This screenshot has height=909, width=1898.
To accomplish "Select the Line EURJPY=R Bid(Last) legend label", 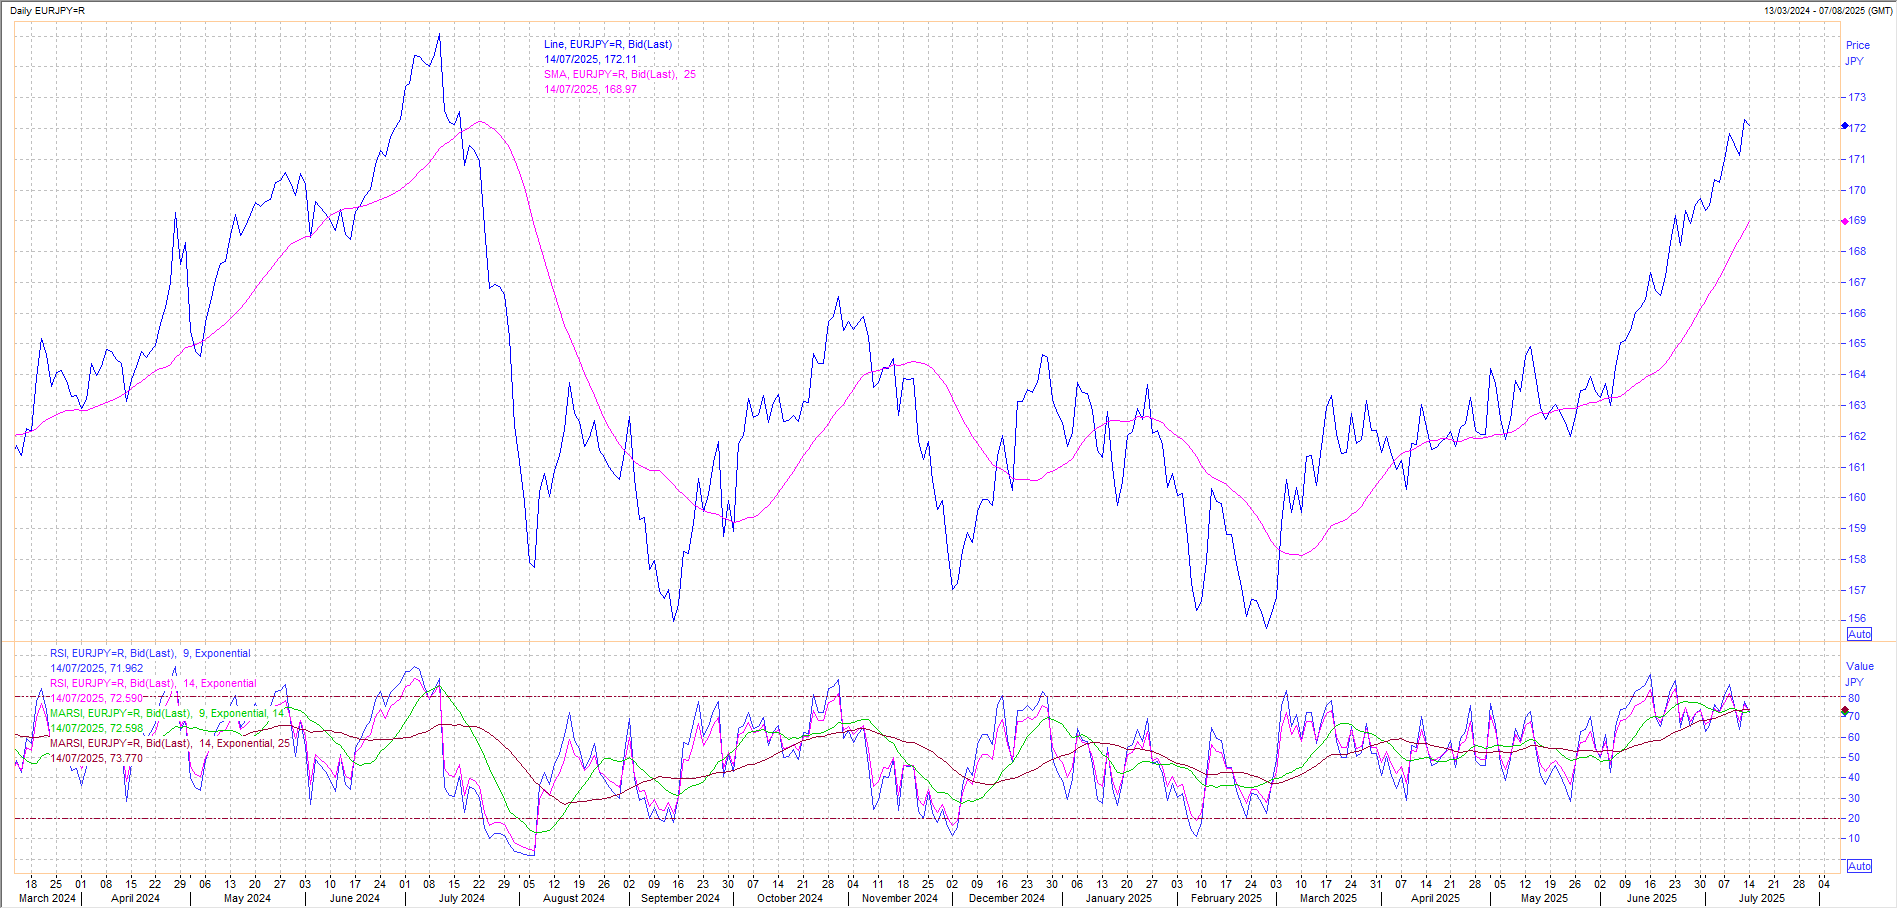I will (607, 44).
